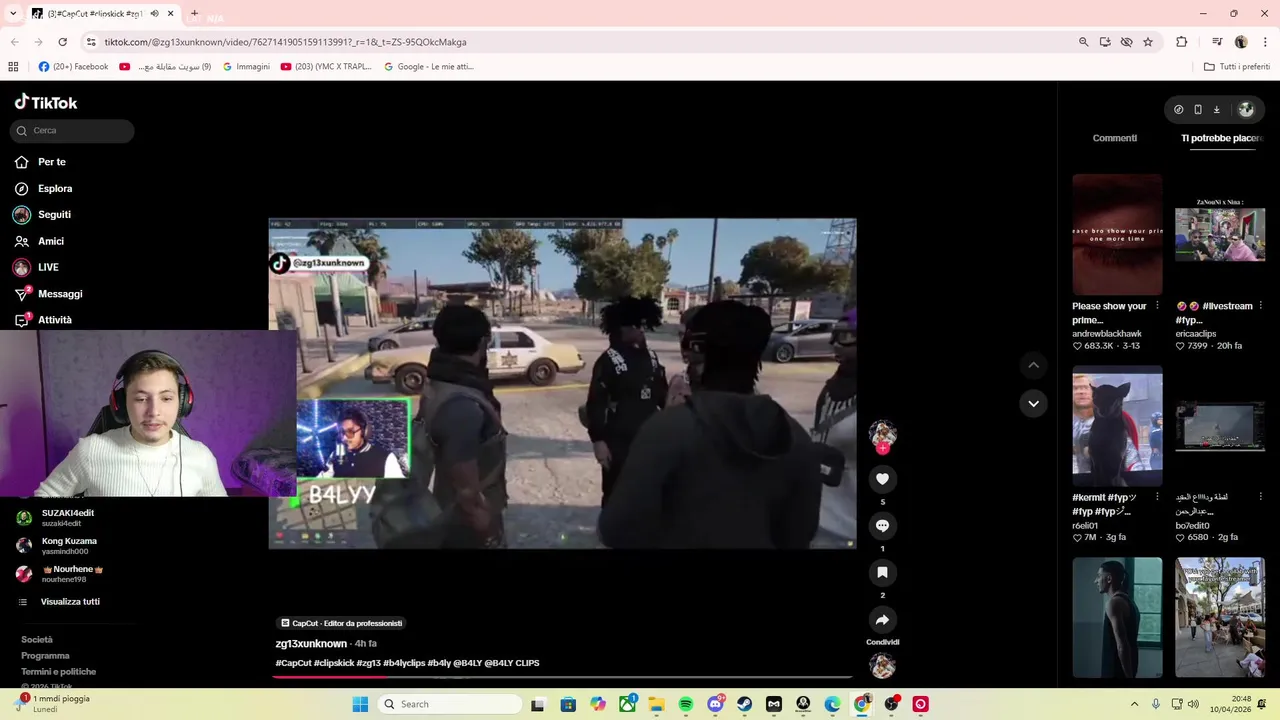Switch to Commenti tab
This screenshot has height=720, width=1280.
pyautogui.click(x=1114, y=138)
